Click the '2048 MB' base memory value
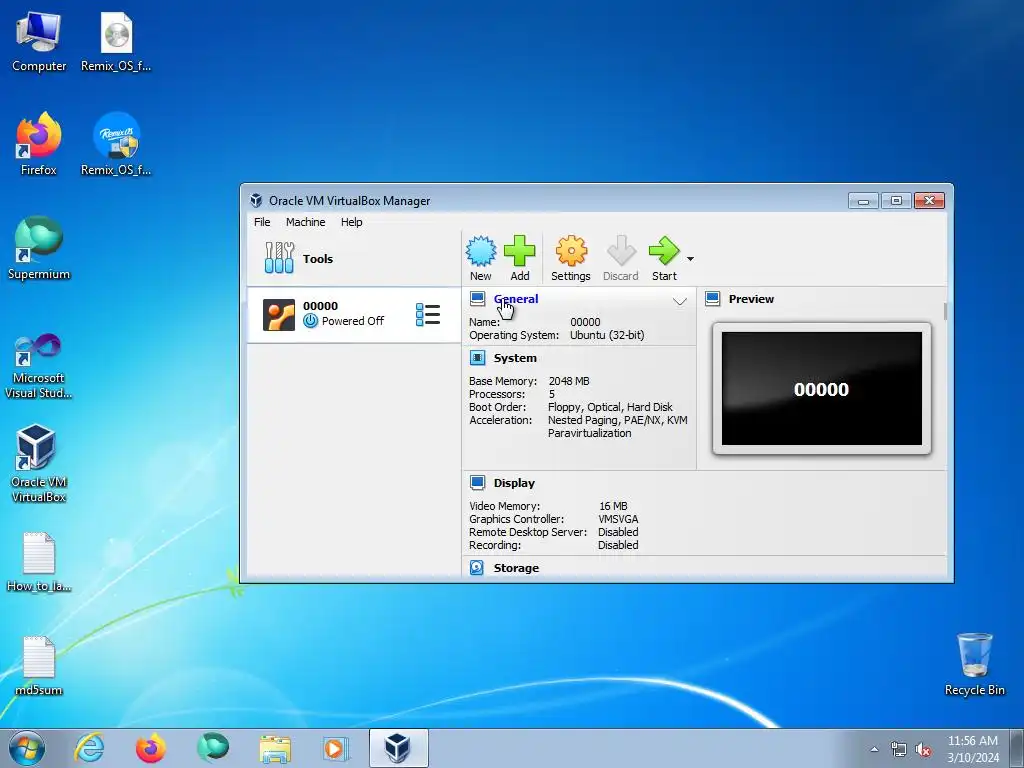Viewport: 1024px width, 768px height. [x=569, y=381]
